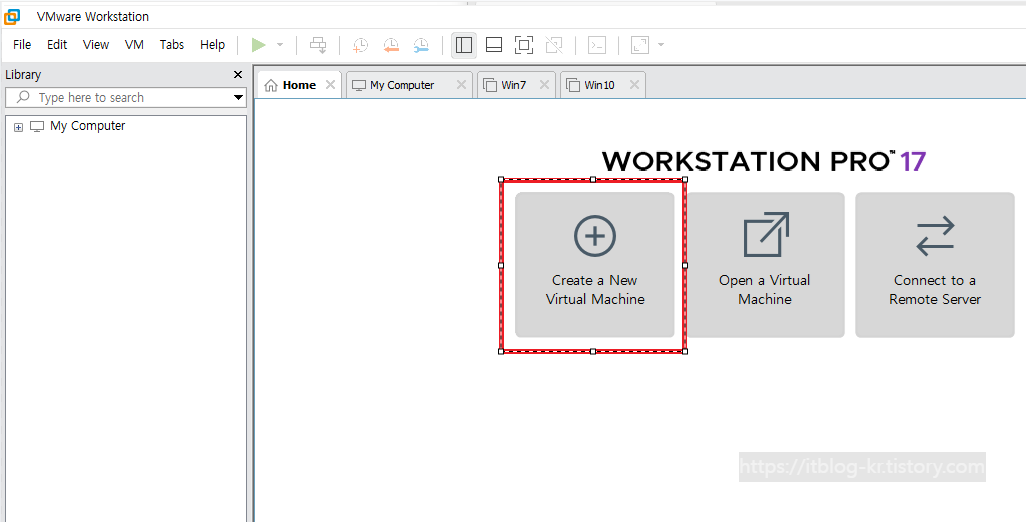Click Create a New Virtual Machine
Viewport: 1026px width, 522px height.
point(595,265)
